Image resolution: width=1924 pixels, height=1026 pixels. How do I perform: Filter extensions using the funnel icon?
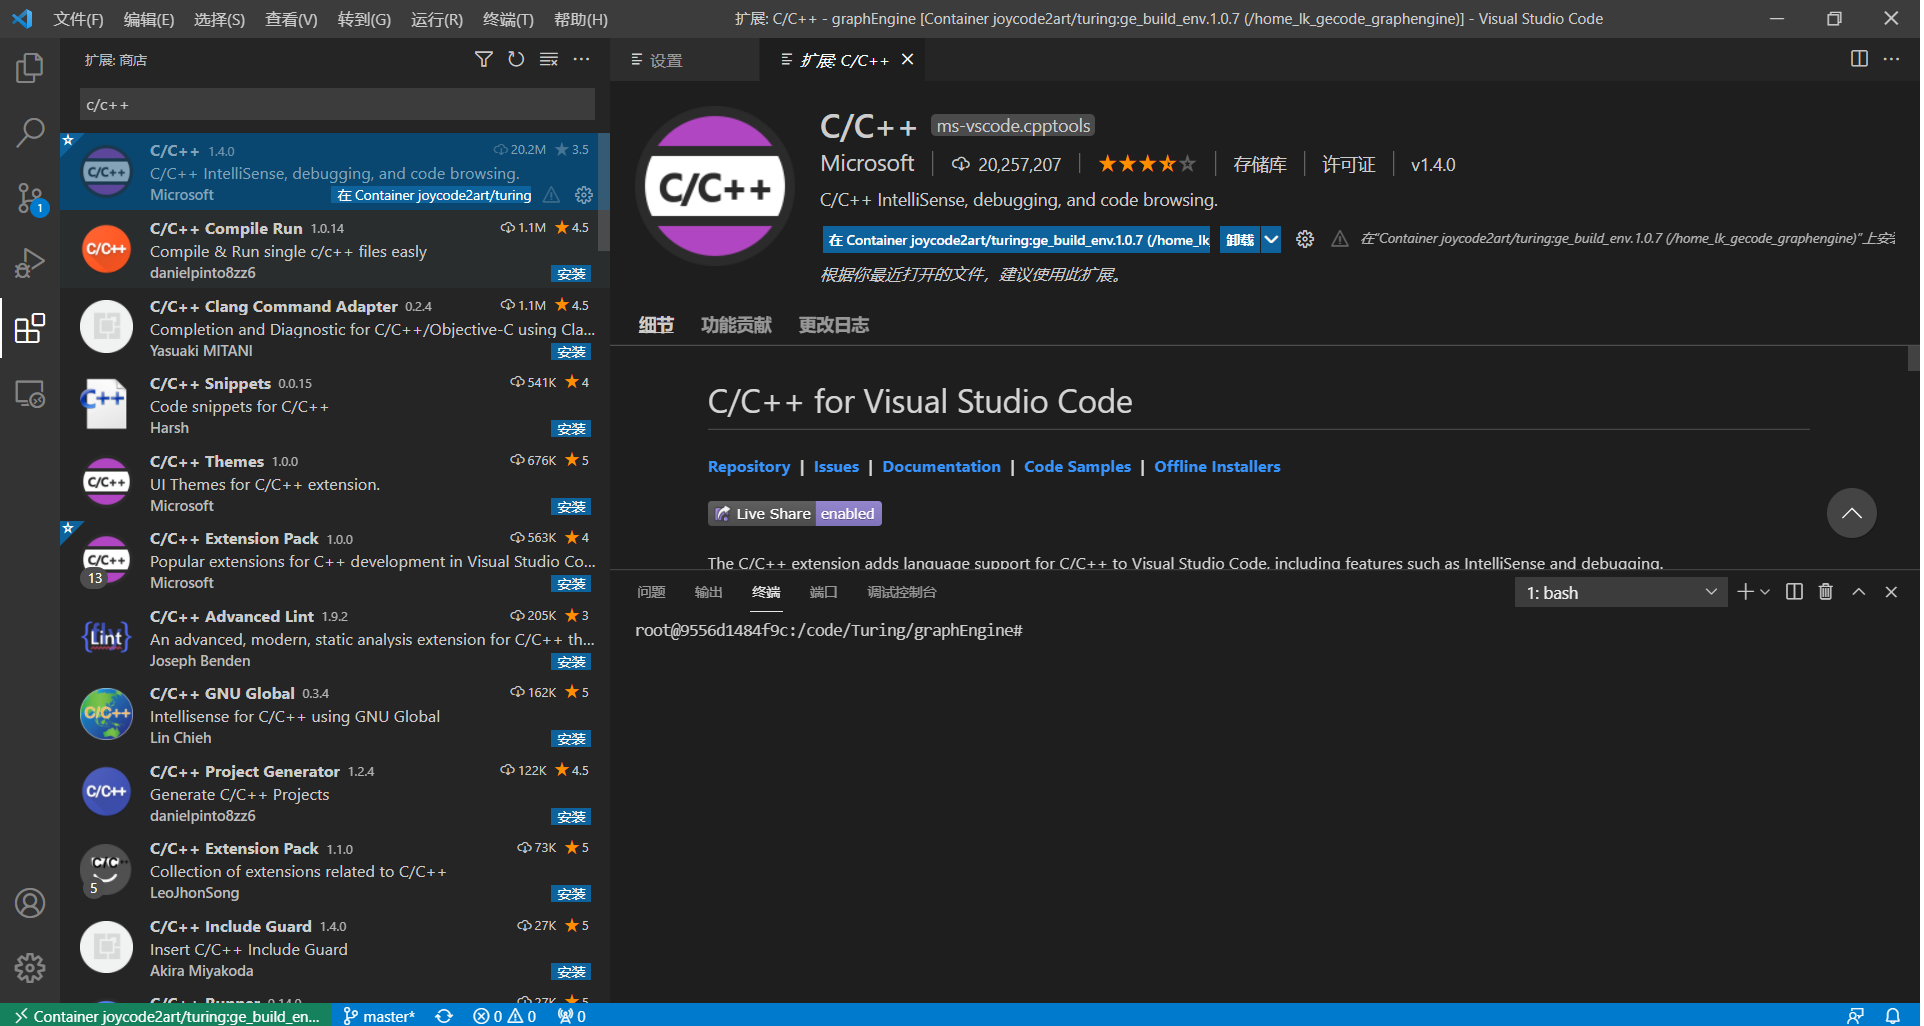pyautogui.click(x=483, y=60)
